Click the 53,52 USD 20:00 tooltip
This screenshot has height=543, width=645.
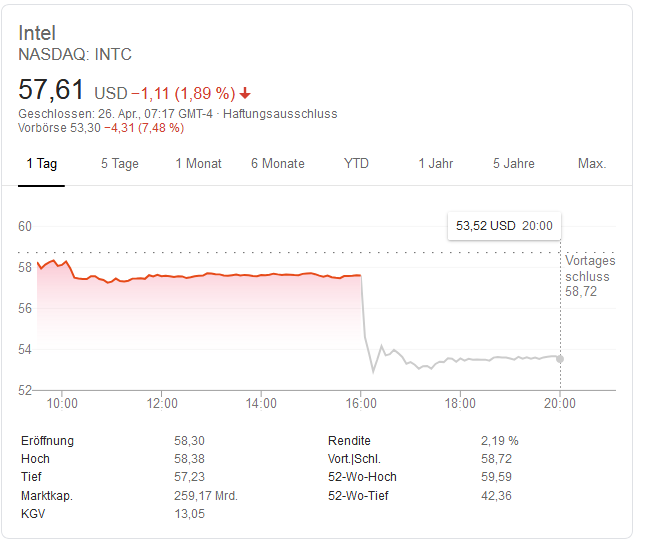click(504, 226)
